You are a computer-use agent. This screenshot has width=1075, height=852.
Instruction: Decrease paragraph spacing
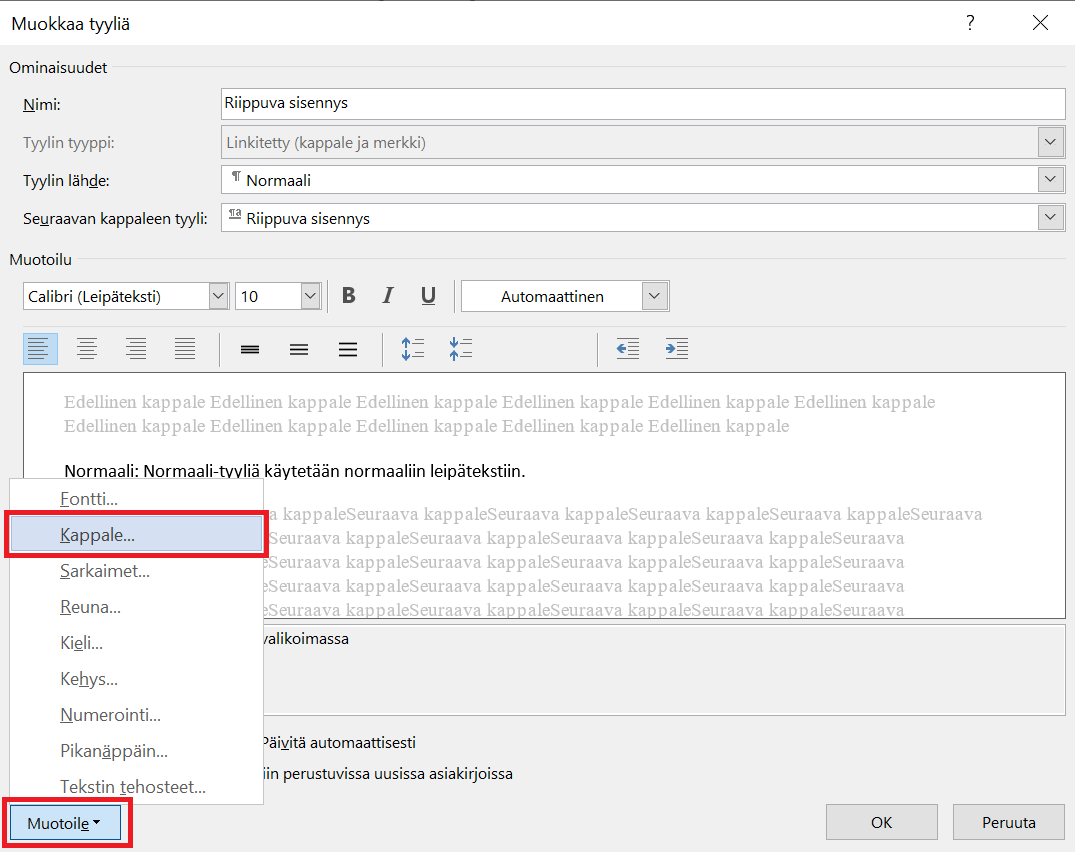point(461,349)
